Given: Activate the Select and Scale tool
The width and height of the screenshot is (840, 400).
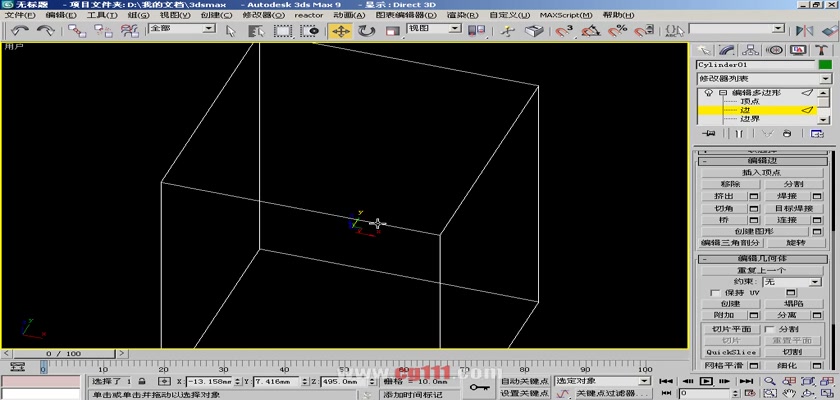Looking at the screenshot, I should pyautogui.click(x=393, y=31).
